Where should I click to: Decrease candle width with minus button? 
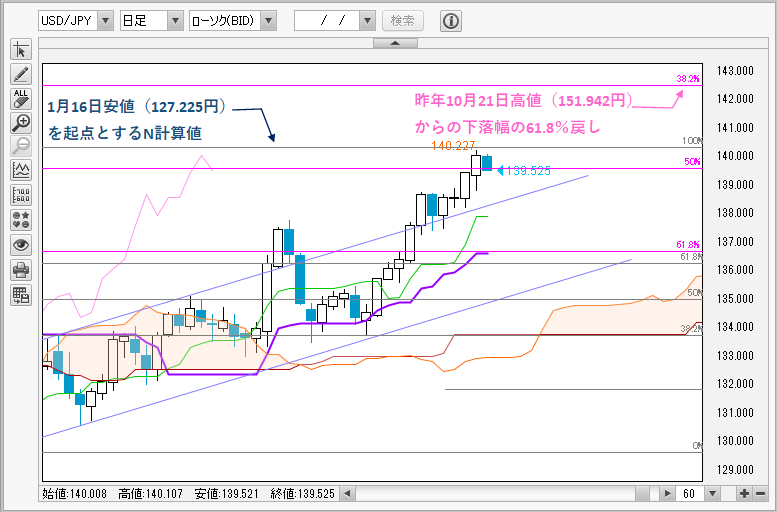760,494
